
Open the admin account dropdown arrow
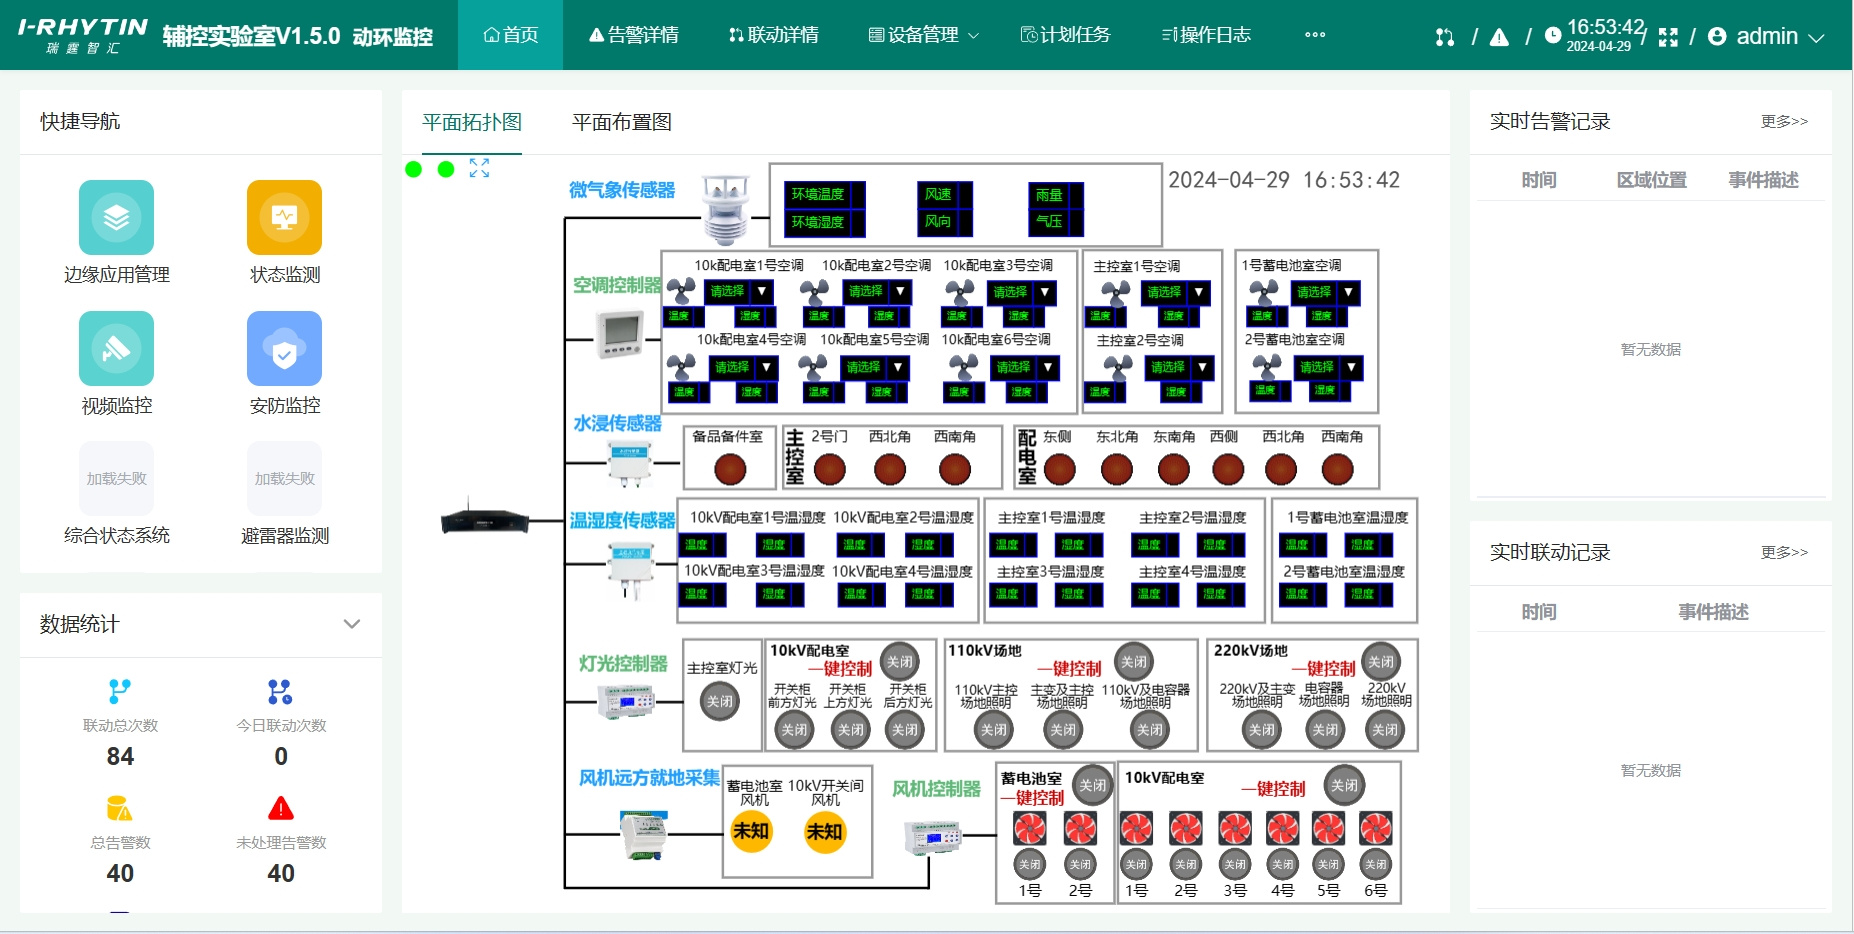1817,38
